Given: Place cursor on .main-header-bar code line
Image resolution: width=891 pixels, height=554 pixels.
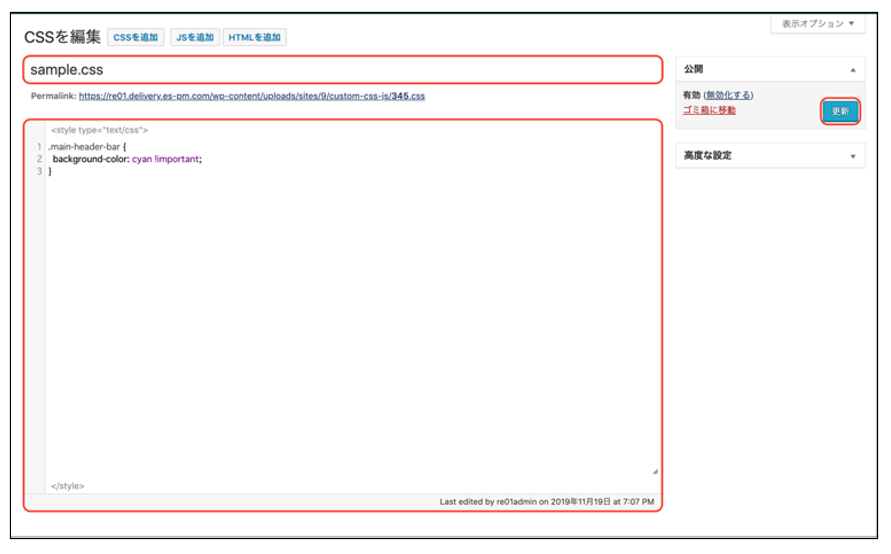Looking at the screenshot, I should (x=84, y=147).
